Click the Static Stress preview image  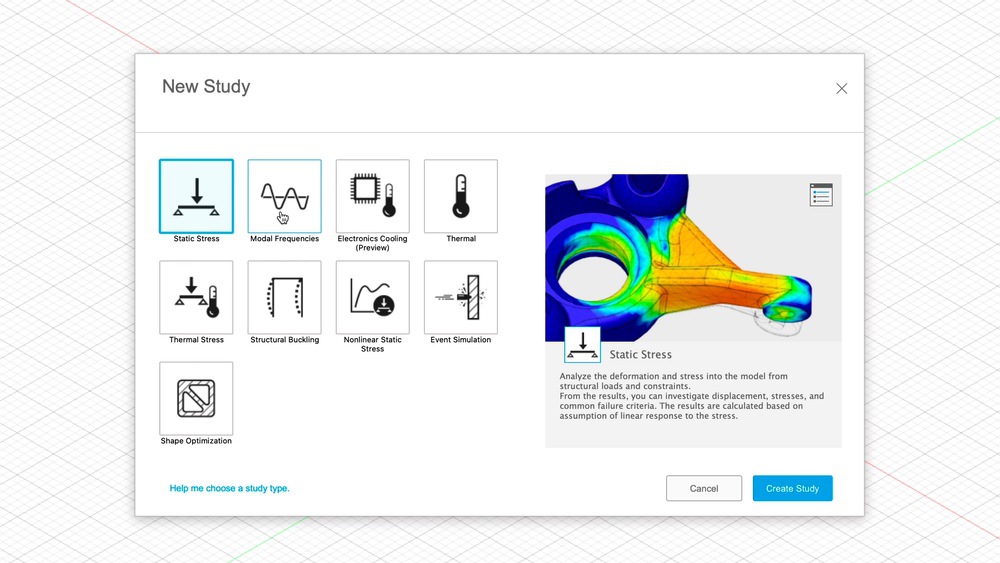[x=693, y=258]
